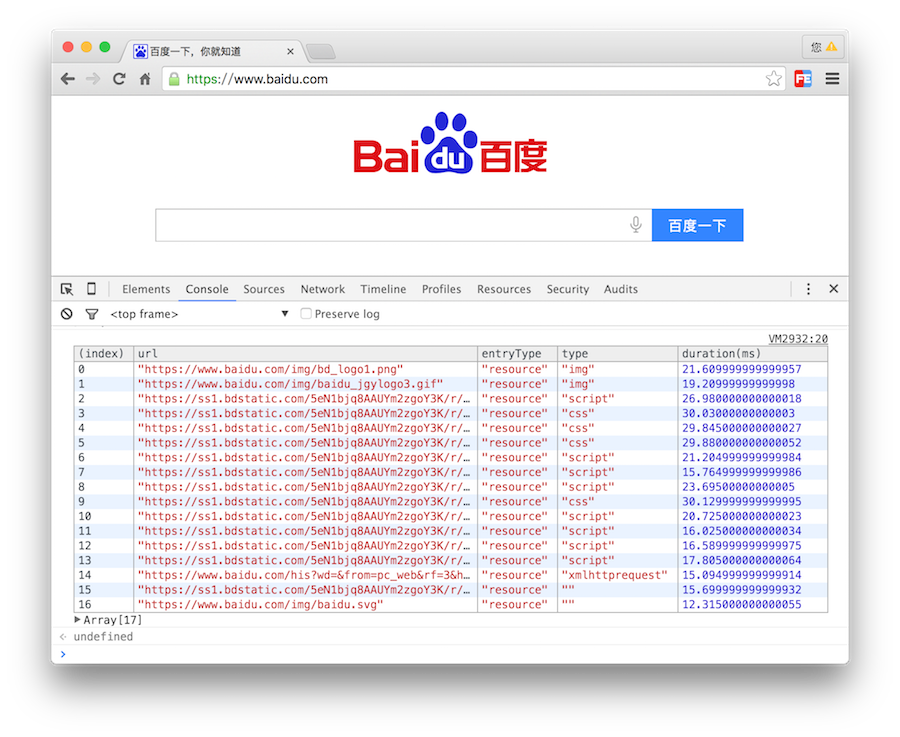Viewport: 900px width, 737px height.
Task: Click the index cell for row 10
Action: [103, 516]
